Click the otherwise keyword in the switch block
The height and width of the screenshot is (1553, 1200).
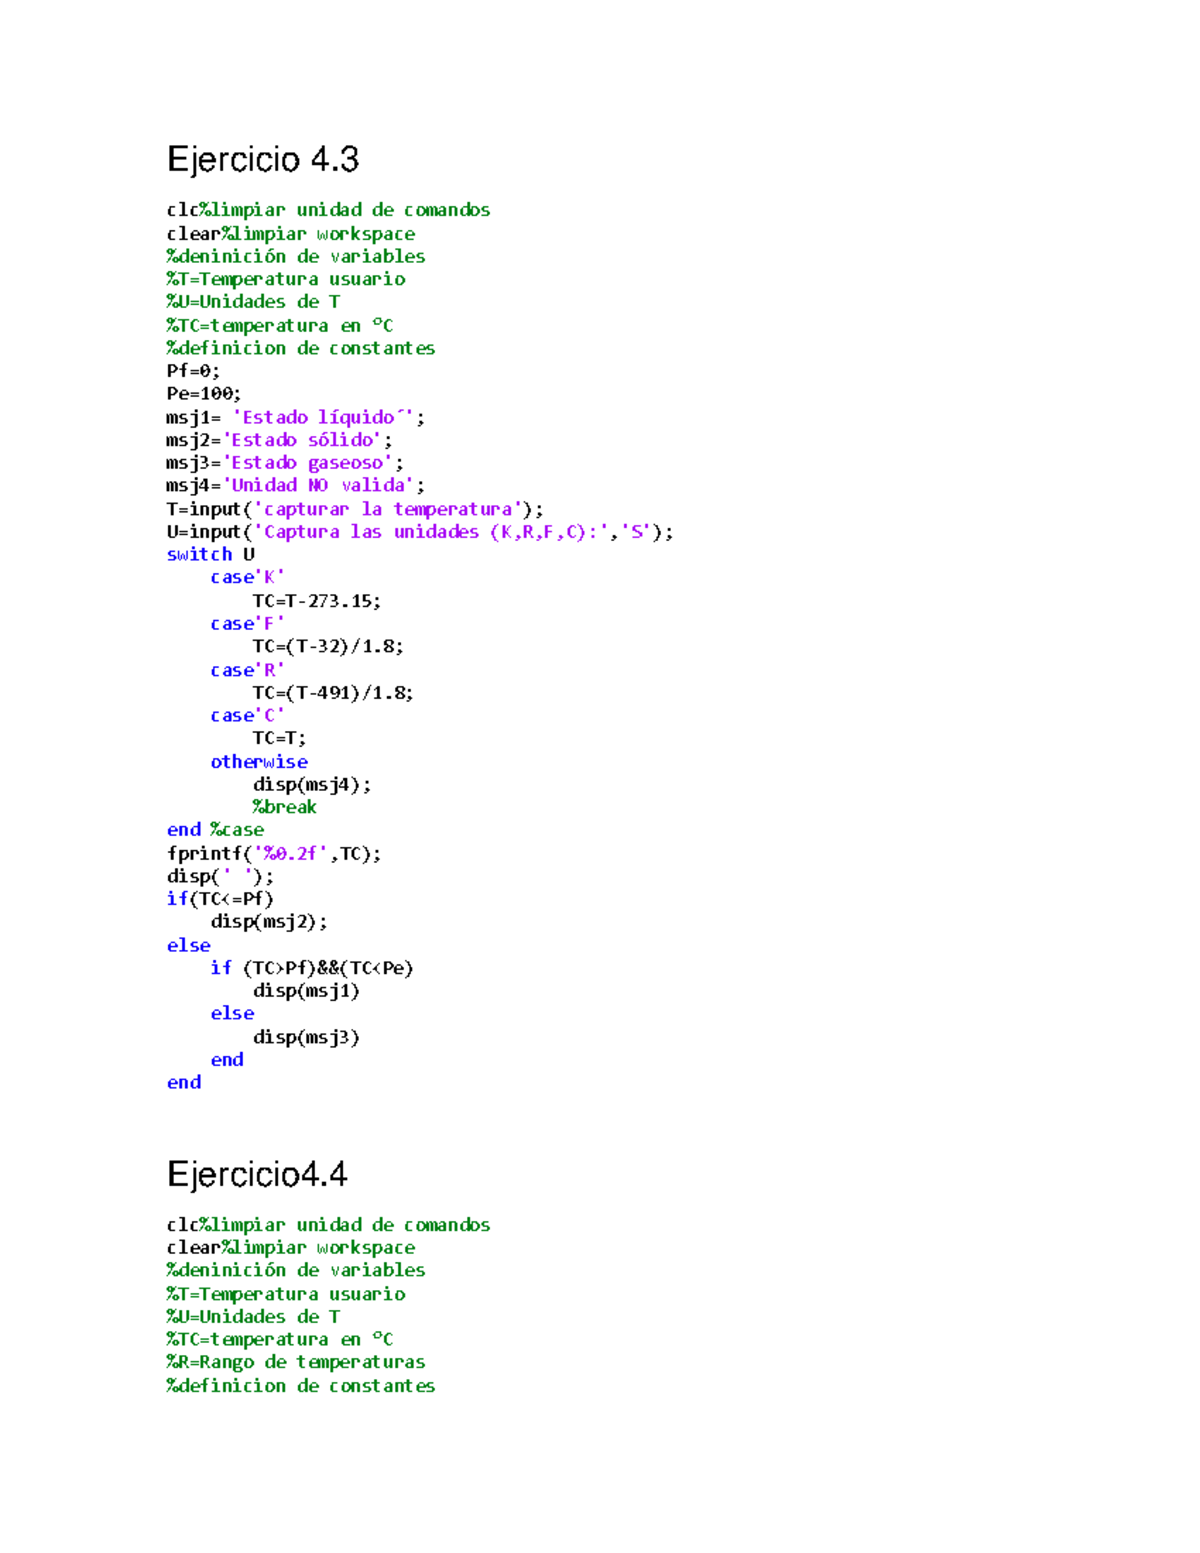point(258,761)
